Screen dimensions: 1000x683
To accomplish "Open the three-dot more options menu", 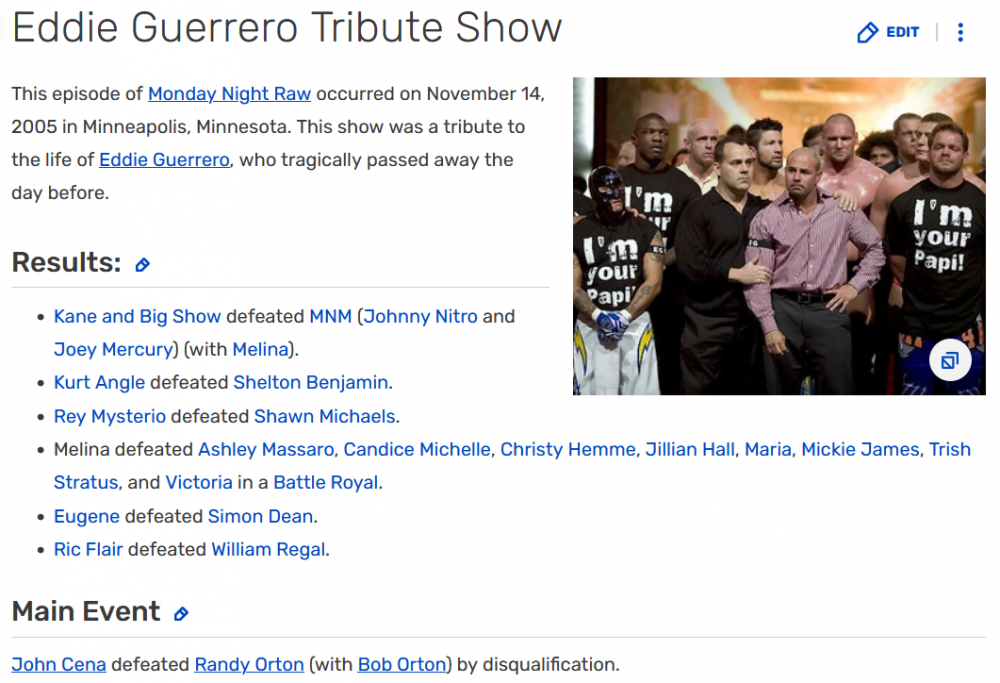I will coord(960,32).
